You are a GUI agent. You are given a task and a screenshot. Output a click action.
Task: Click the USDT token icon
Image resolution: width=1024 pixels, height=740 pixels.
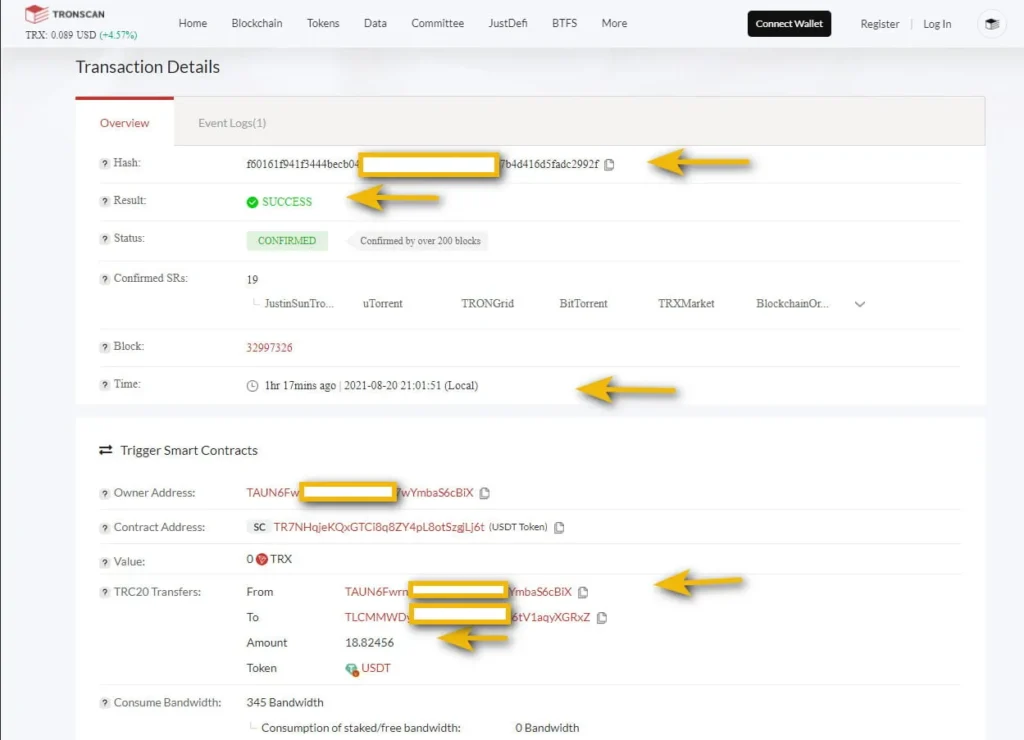pos(351,669)
